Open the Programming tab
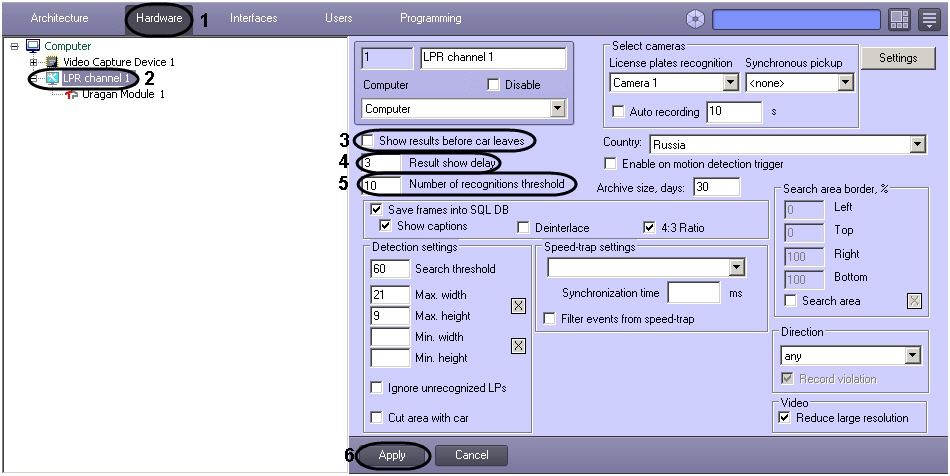 tap(430, 18)
